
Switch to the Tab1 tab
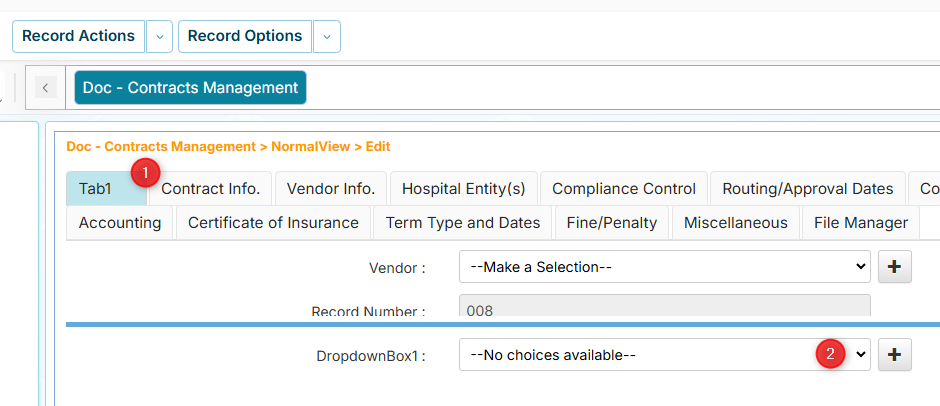pyautogui.click(x=96, y=189)
